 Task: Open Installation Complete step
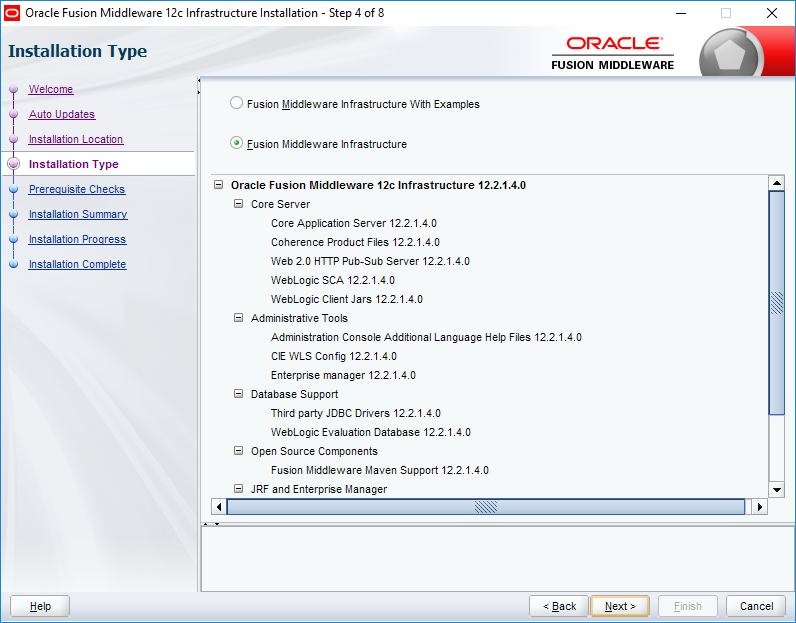click(77, 264)
